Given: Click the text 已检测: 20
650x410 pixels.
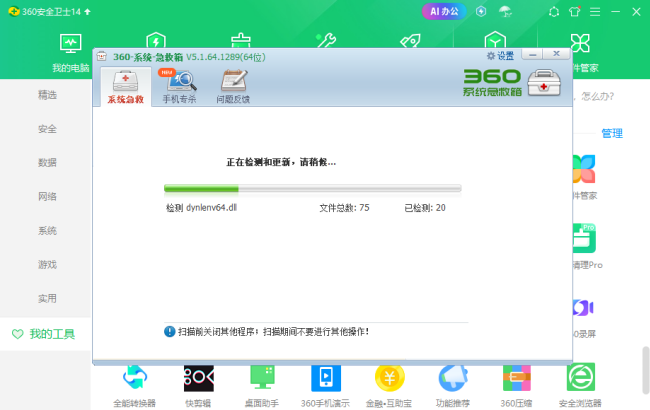Looking at the screenshot, I should coord(425,208).
